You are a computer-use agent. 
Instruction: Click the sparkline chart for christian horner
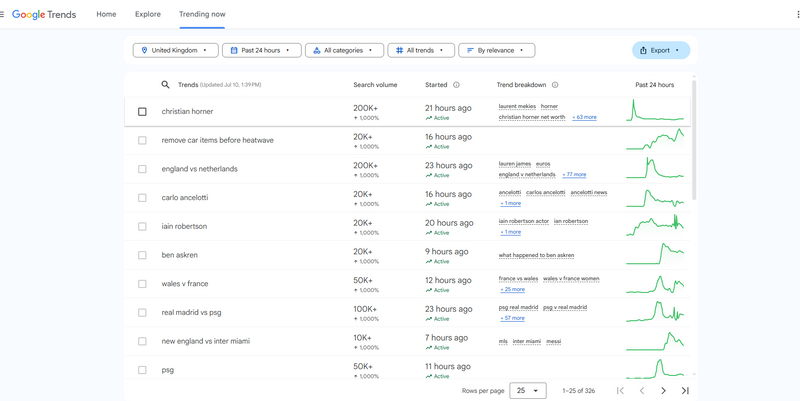(x=655, y=110)
